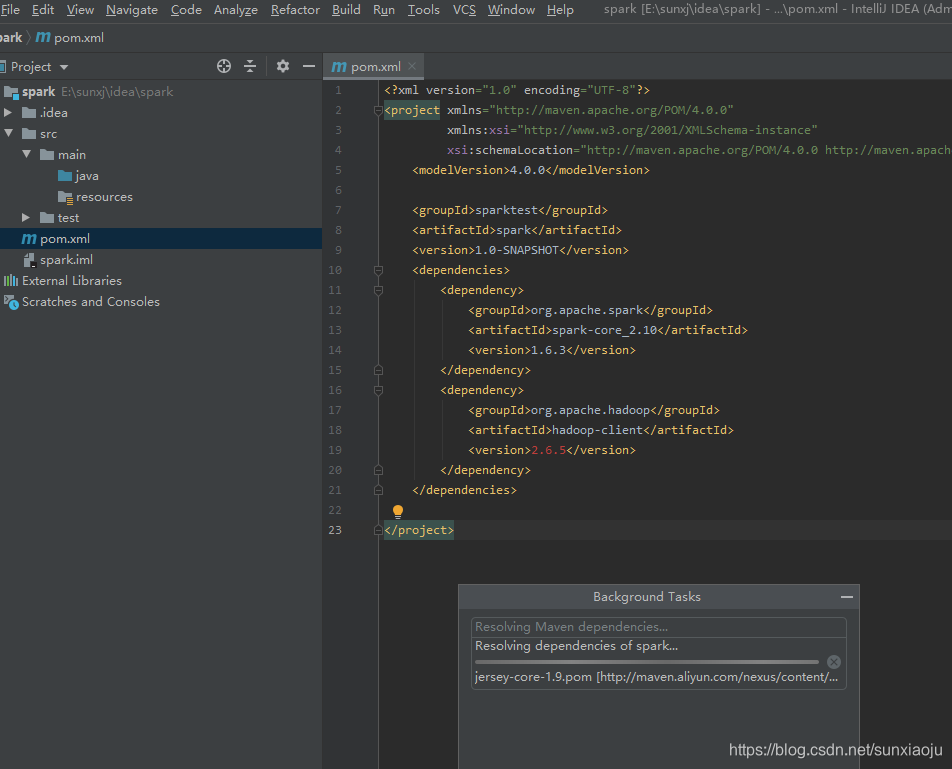
Task: Click the Scratches and Consoles icon
Action: 12,302
